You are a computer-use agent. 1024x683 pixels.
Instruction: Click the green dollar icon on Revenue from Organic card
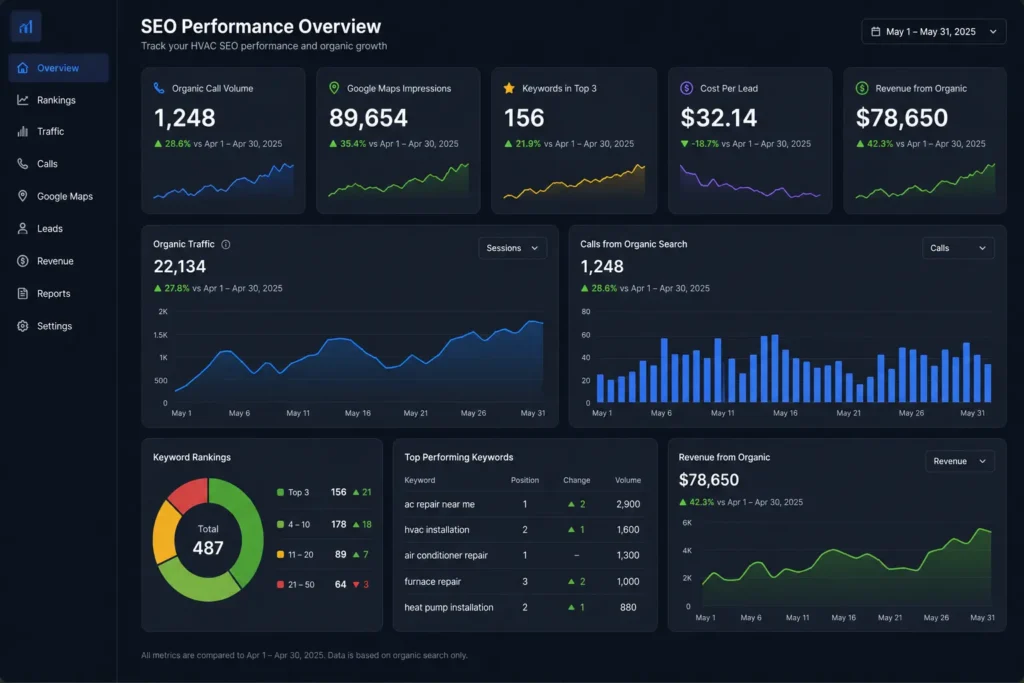[862, 88]
